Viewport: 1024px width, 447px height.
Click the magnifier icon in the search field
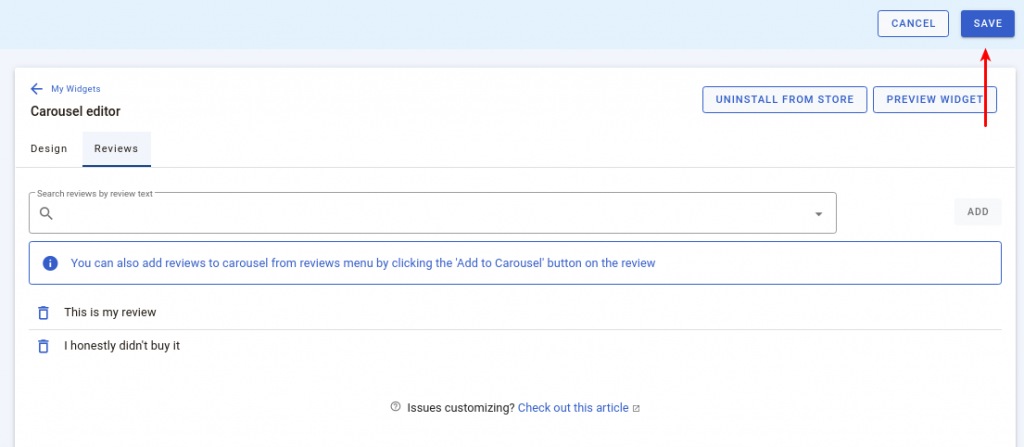click(45, 213)
